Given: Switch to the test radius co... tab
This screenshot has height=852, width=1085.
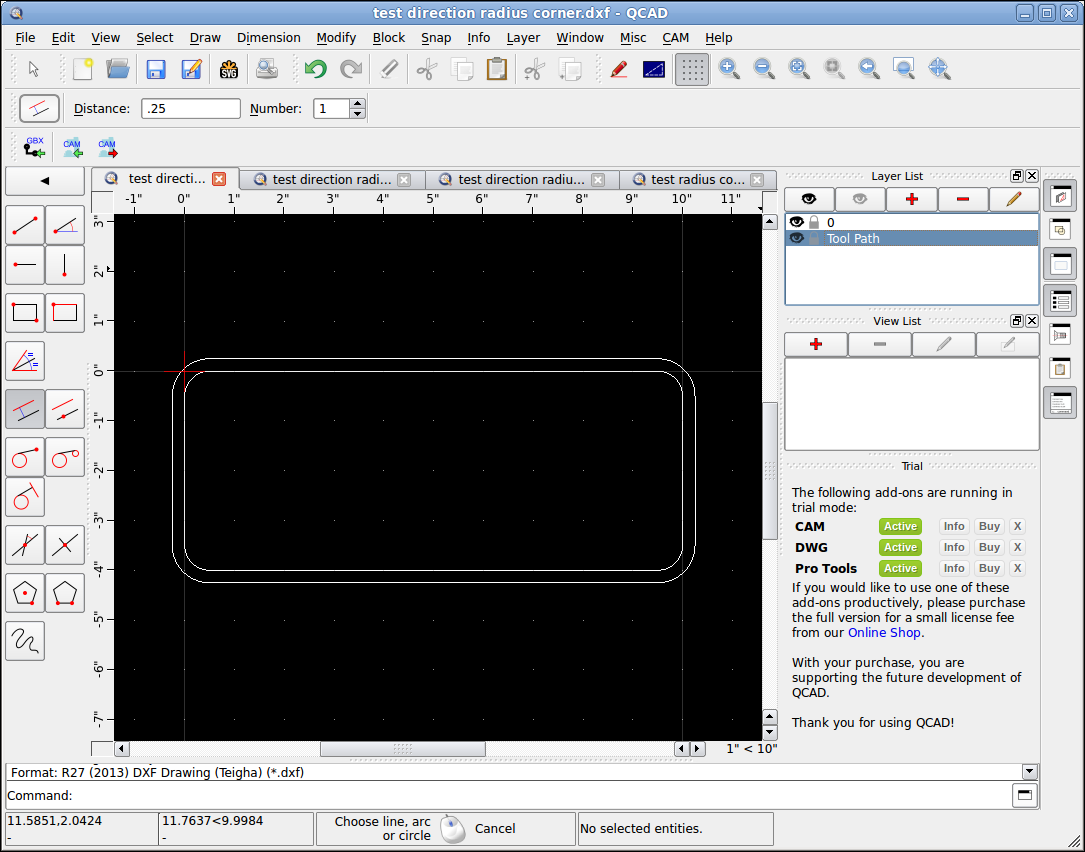Looking at the screenshot, I should coord(698,180).
